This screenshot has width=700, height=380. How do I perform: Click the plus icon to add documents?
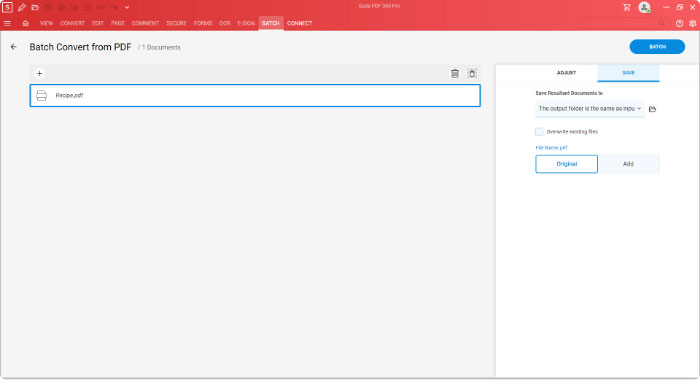tap(39, 73)
